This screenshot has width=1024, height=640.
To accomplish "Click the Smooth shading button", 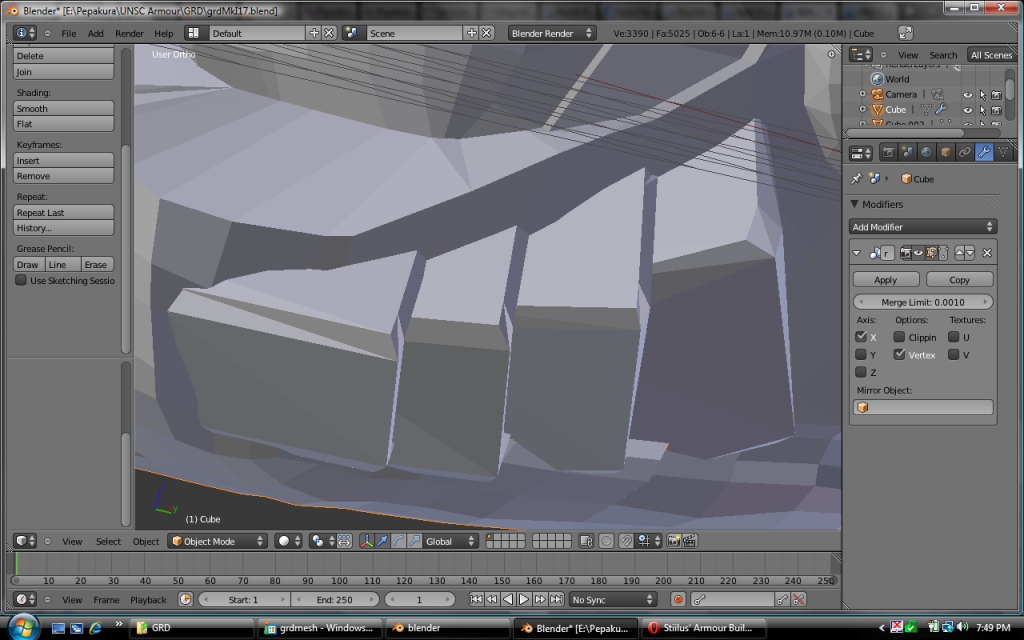I will click(63, 108).
